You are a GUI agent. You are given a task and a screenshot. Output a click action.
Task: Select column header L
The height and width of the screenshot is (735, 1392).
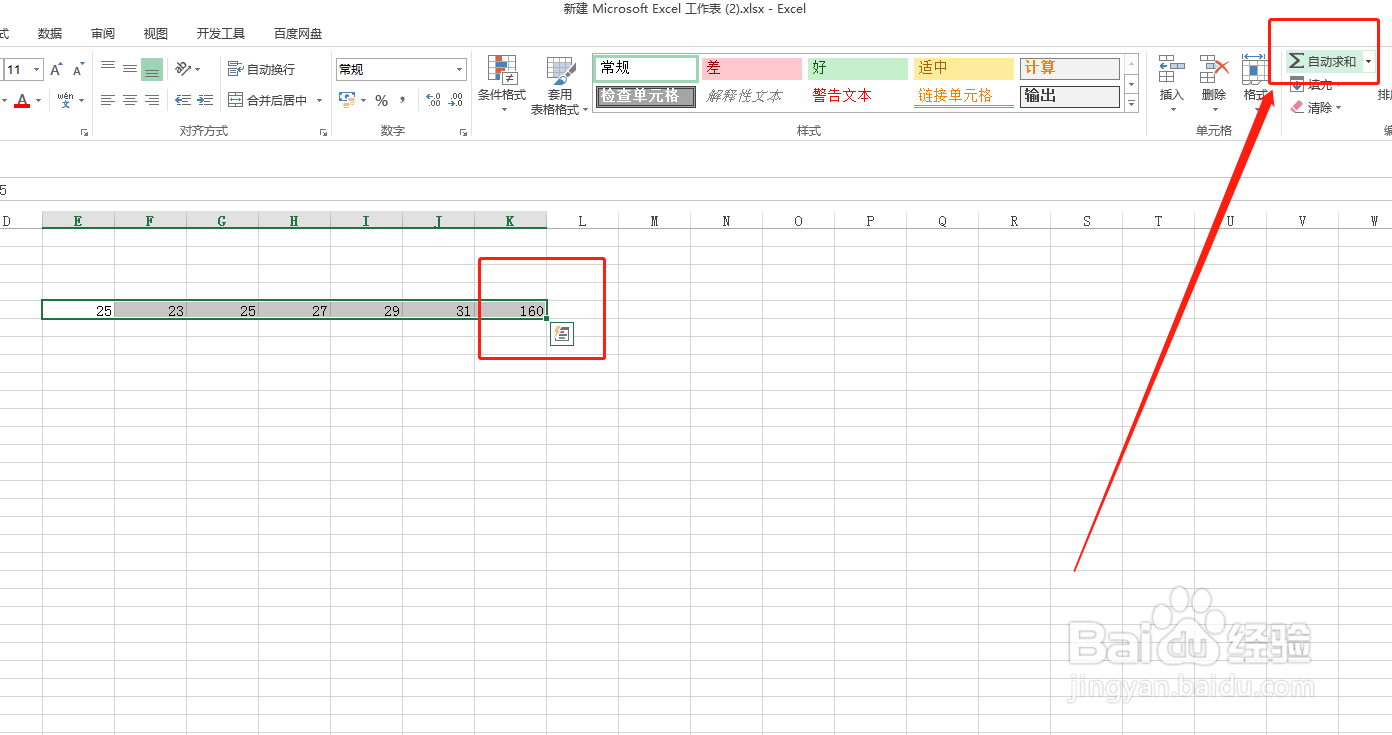point(581,219)
